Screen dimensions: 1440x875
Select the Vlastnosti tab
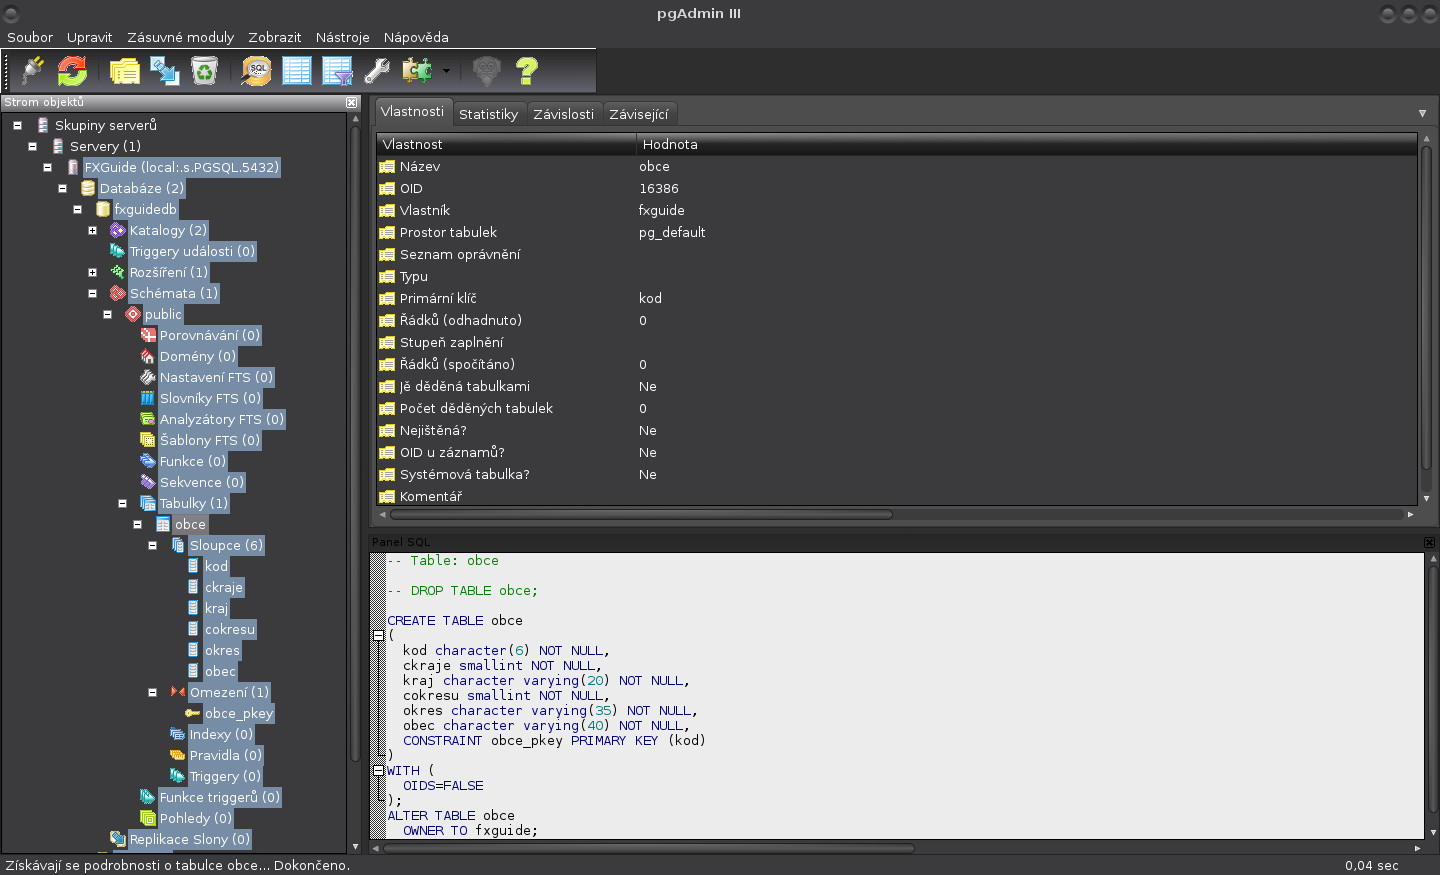coord(412,112)
